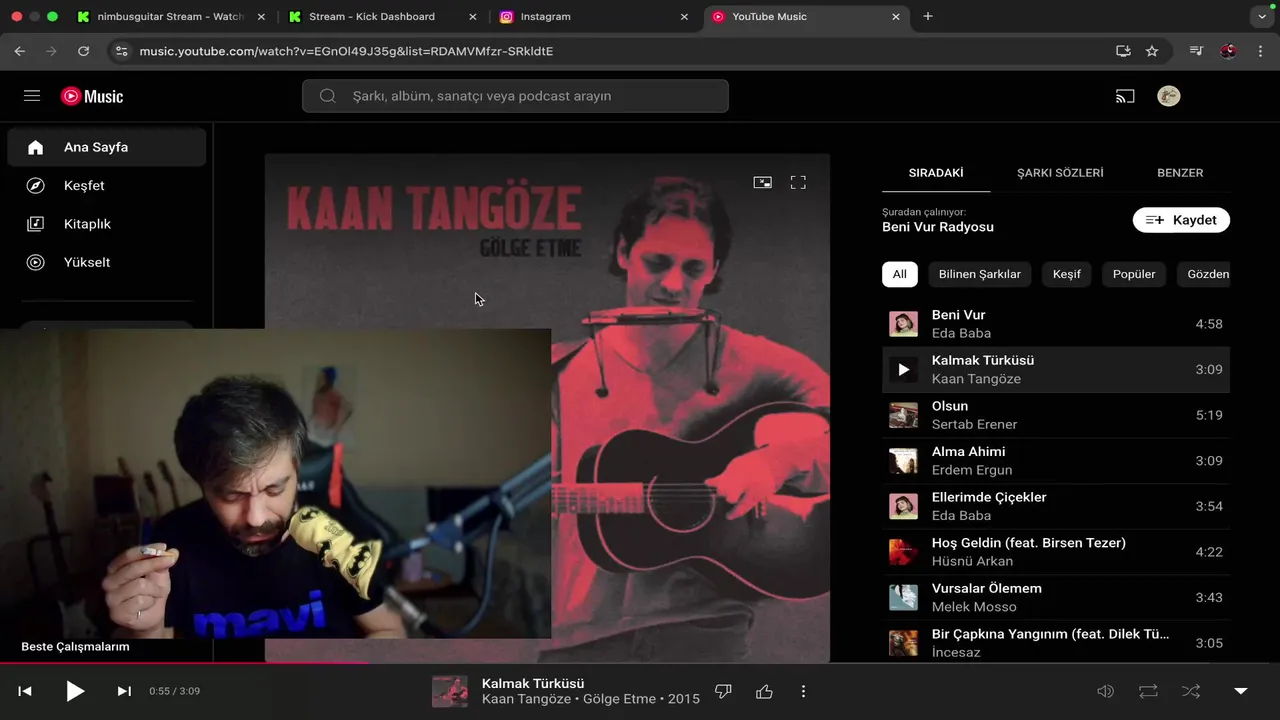This screenshot has height=720, width=1280.
Task: Toggle shuffle mode
Action: tap(1191, 691)
